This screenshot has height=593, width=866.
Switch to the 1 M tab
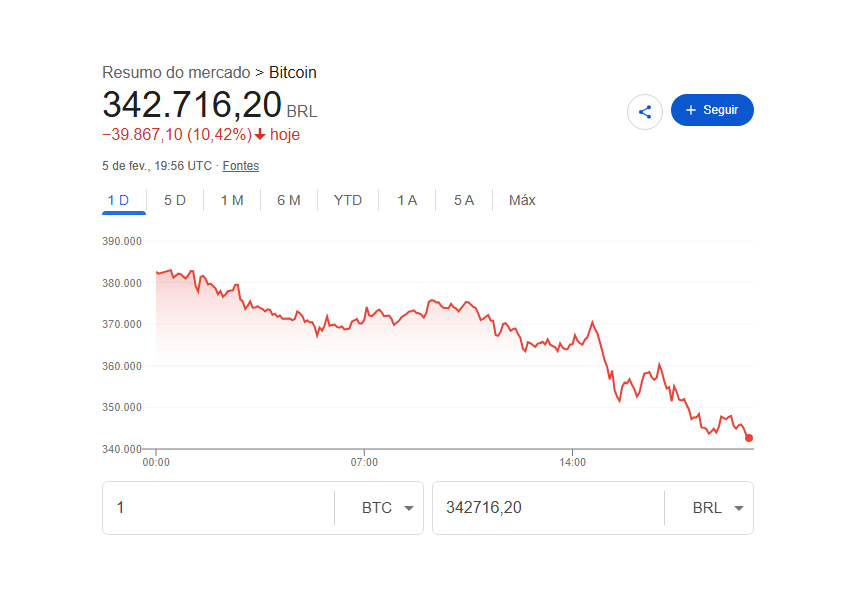tap(232, 200)
